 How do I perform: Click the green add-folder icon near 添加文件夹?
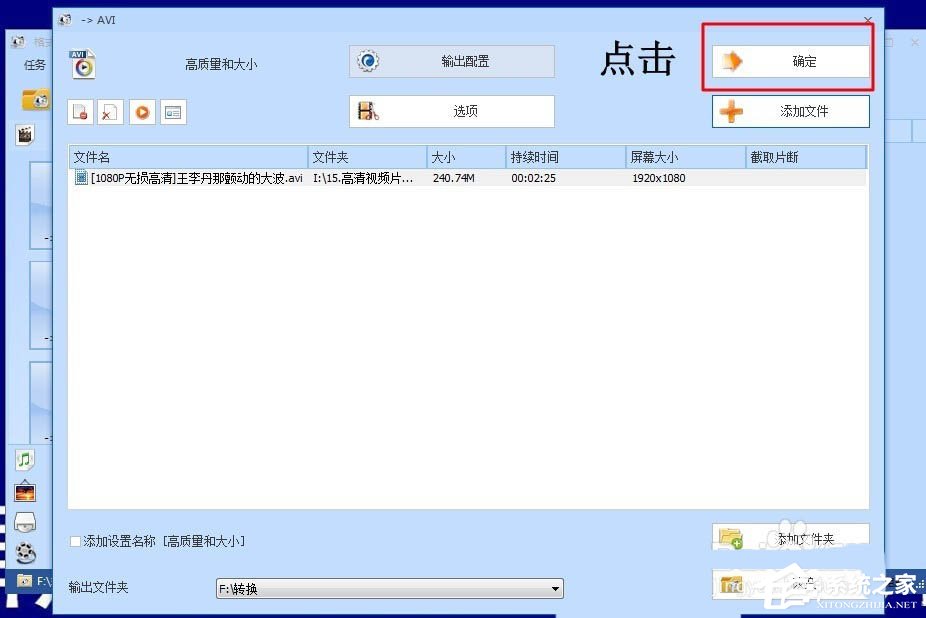[731, 537]
